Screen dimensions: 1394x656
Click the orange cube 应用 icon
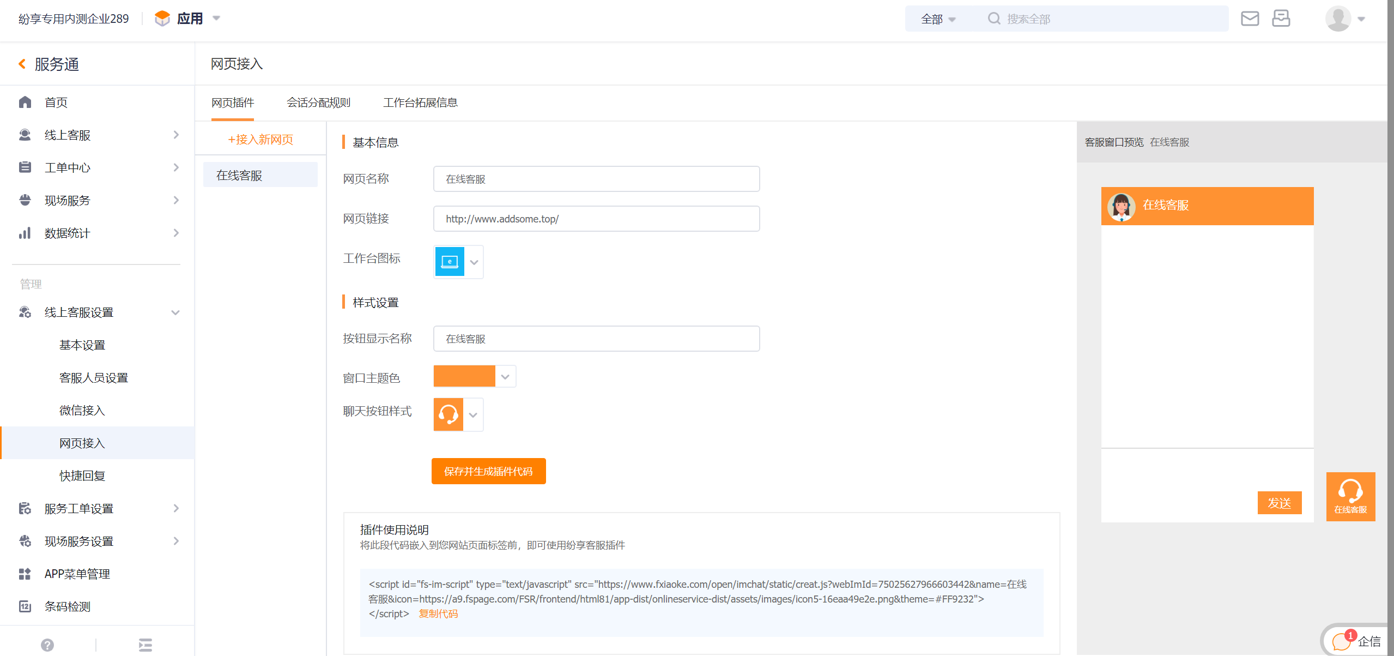[x=162, y=19]
